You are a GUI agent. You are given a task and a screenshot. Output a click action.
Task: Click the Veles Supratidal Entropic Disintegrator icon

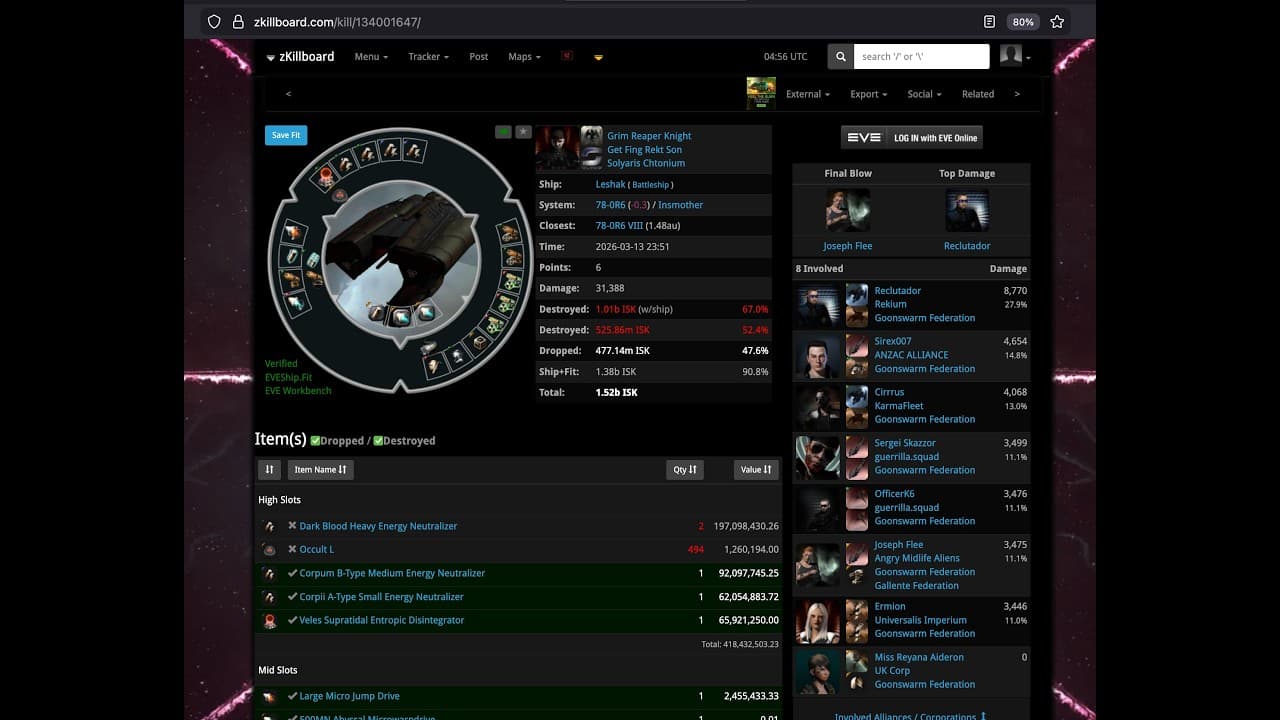(x=269, y=621)
